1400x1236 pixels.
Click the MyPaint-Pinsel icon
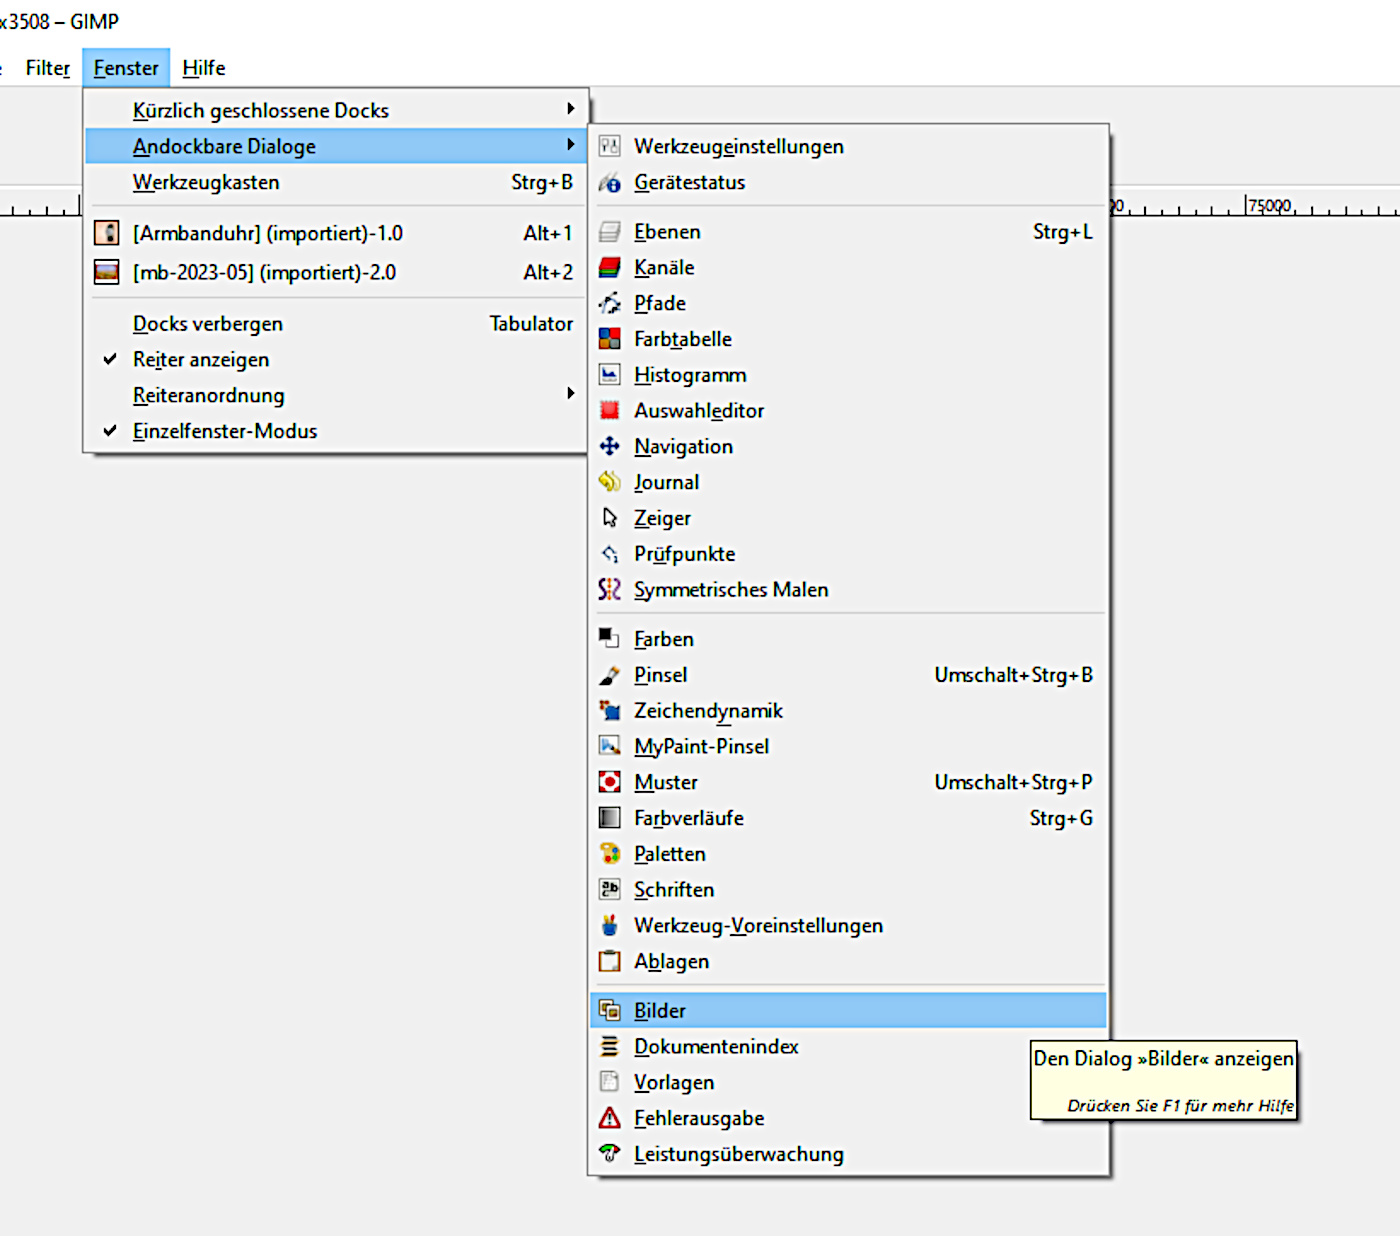(x=609, y=746)
